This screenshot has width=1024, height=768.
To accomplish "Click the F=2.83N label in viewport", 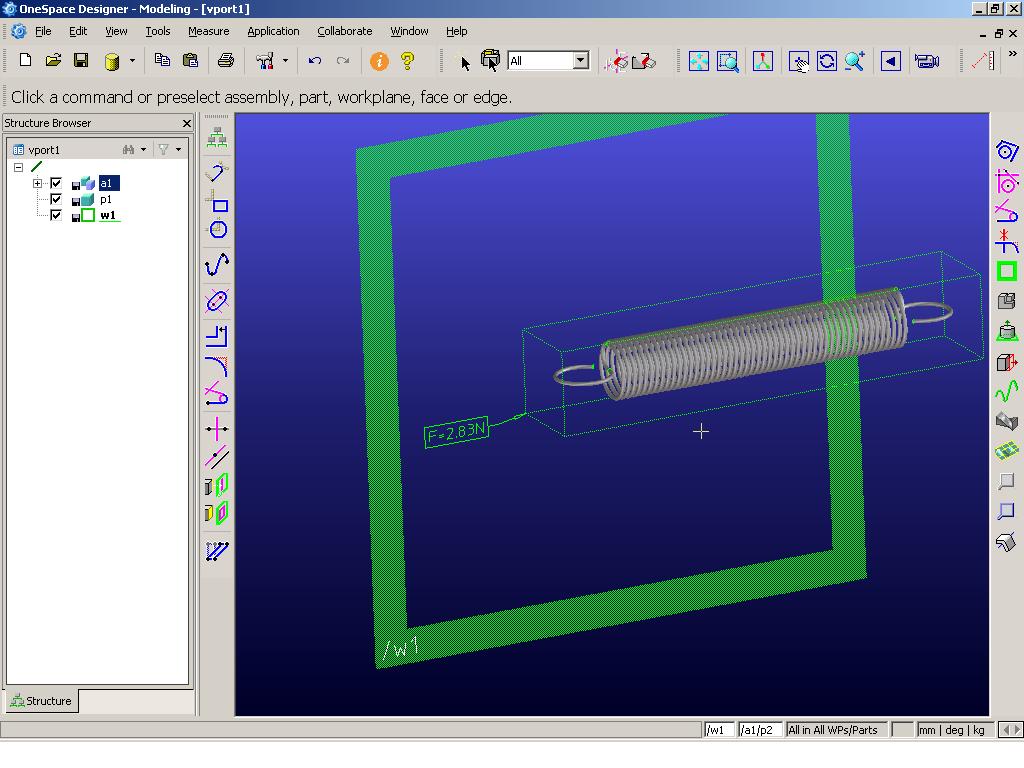I will click(x=456, y=432).
